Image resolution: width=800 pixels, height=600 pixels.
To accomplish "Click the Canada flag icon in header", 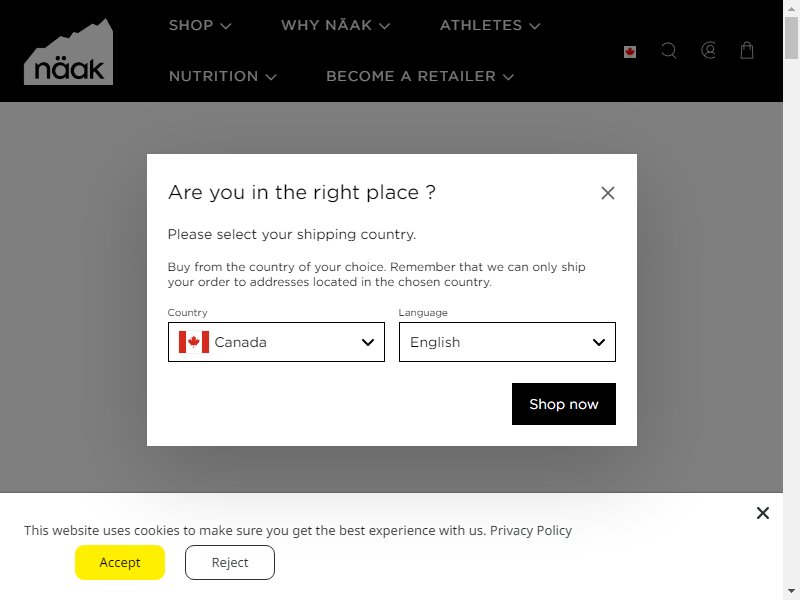I will pyautogui.click(x=630, y=52).
